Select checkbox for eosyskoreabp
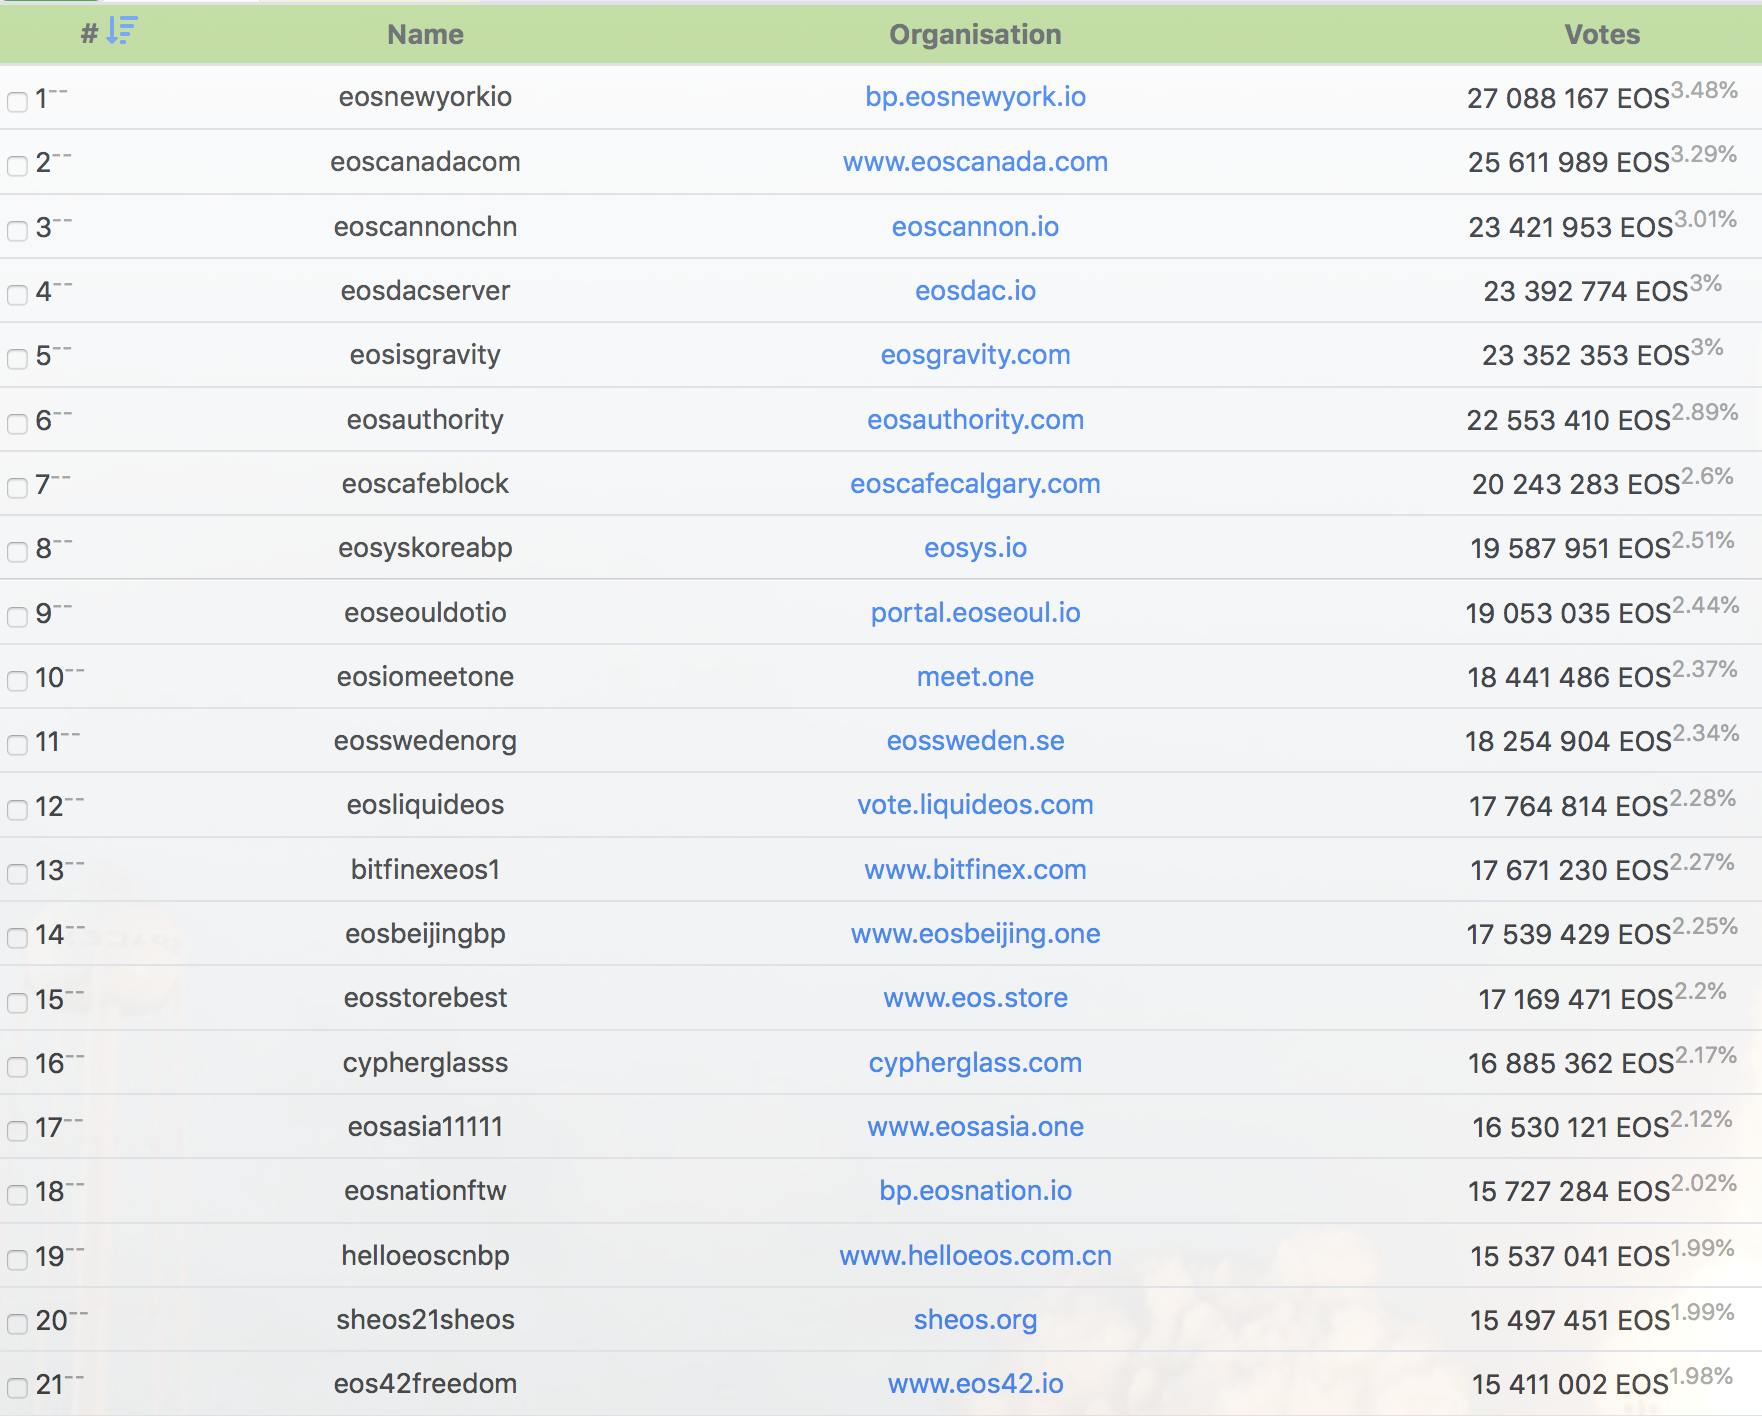Screen dimensions: 1762x1416 pos(17,552)
